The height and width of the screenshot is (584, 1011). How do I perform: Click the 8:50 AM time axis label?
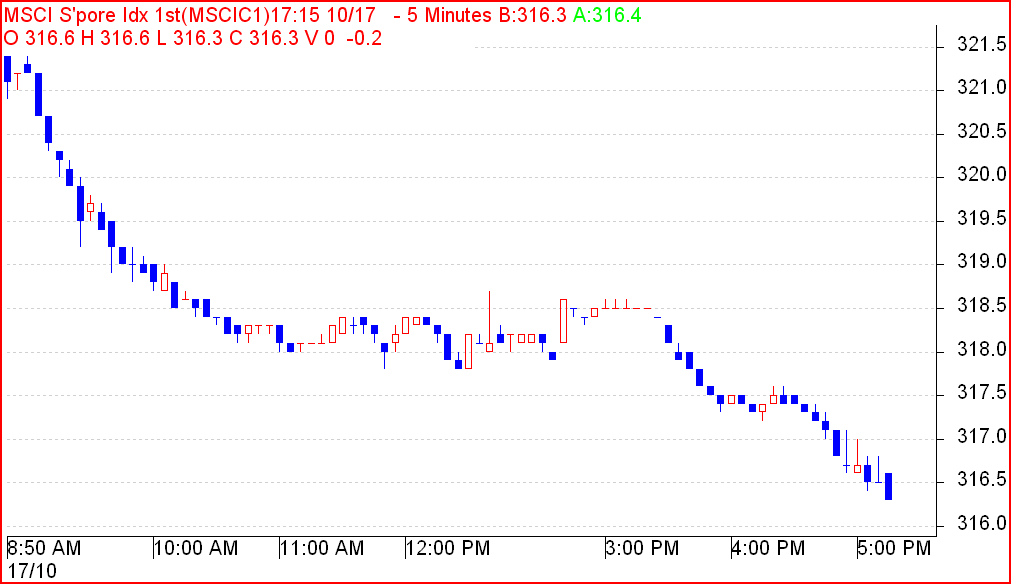point(44,548)
